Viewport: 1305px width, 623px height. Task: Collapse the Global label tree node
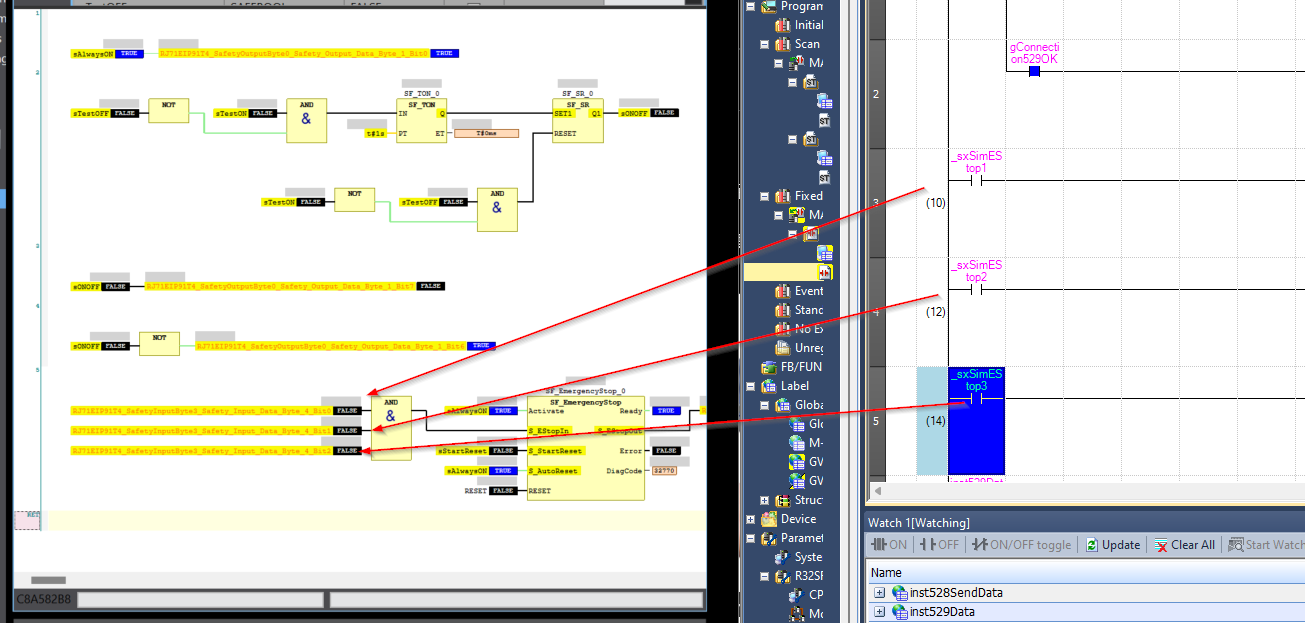coord(765,405)
